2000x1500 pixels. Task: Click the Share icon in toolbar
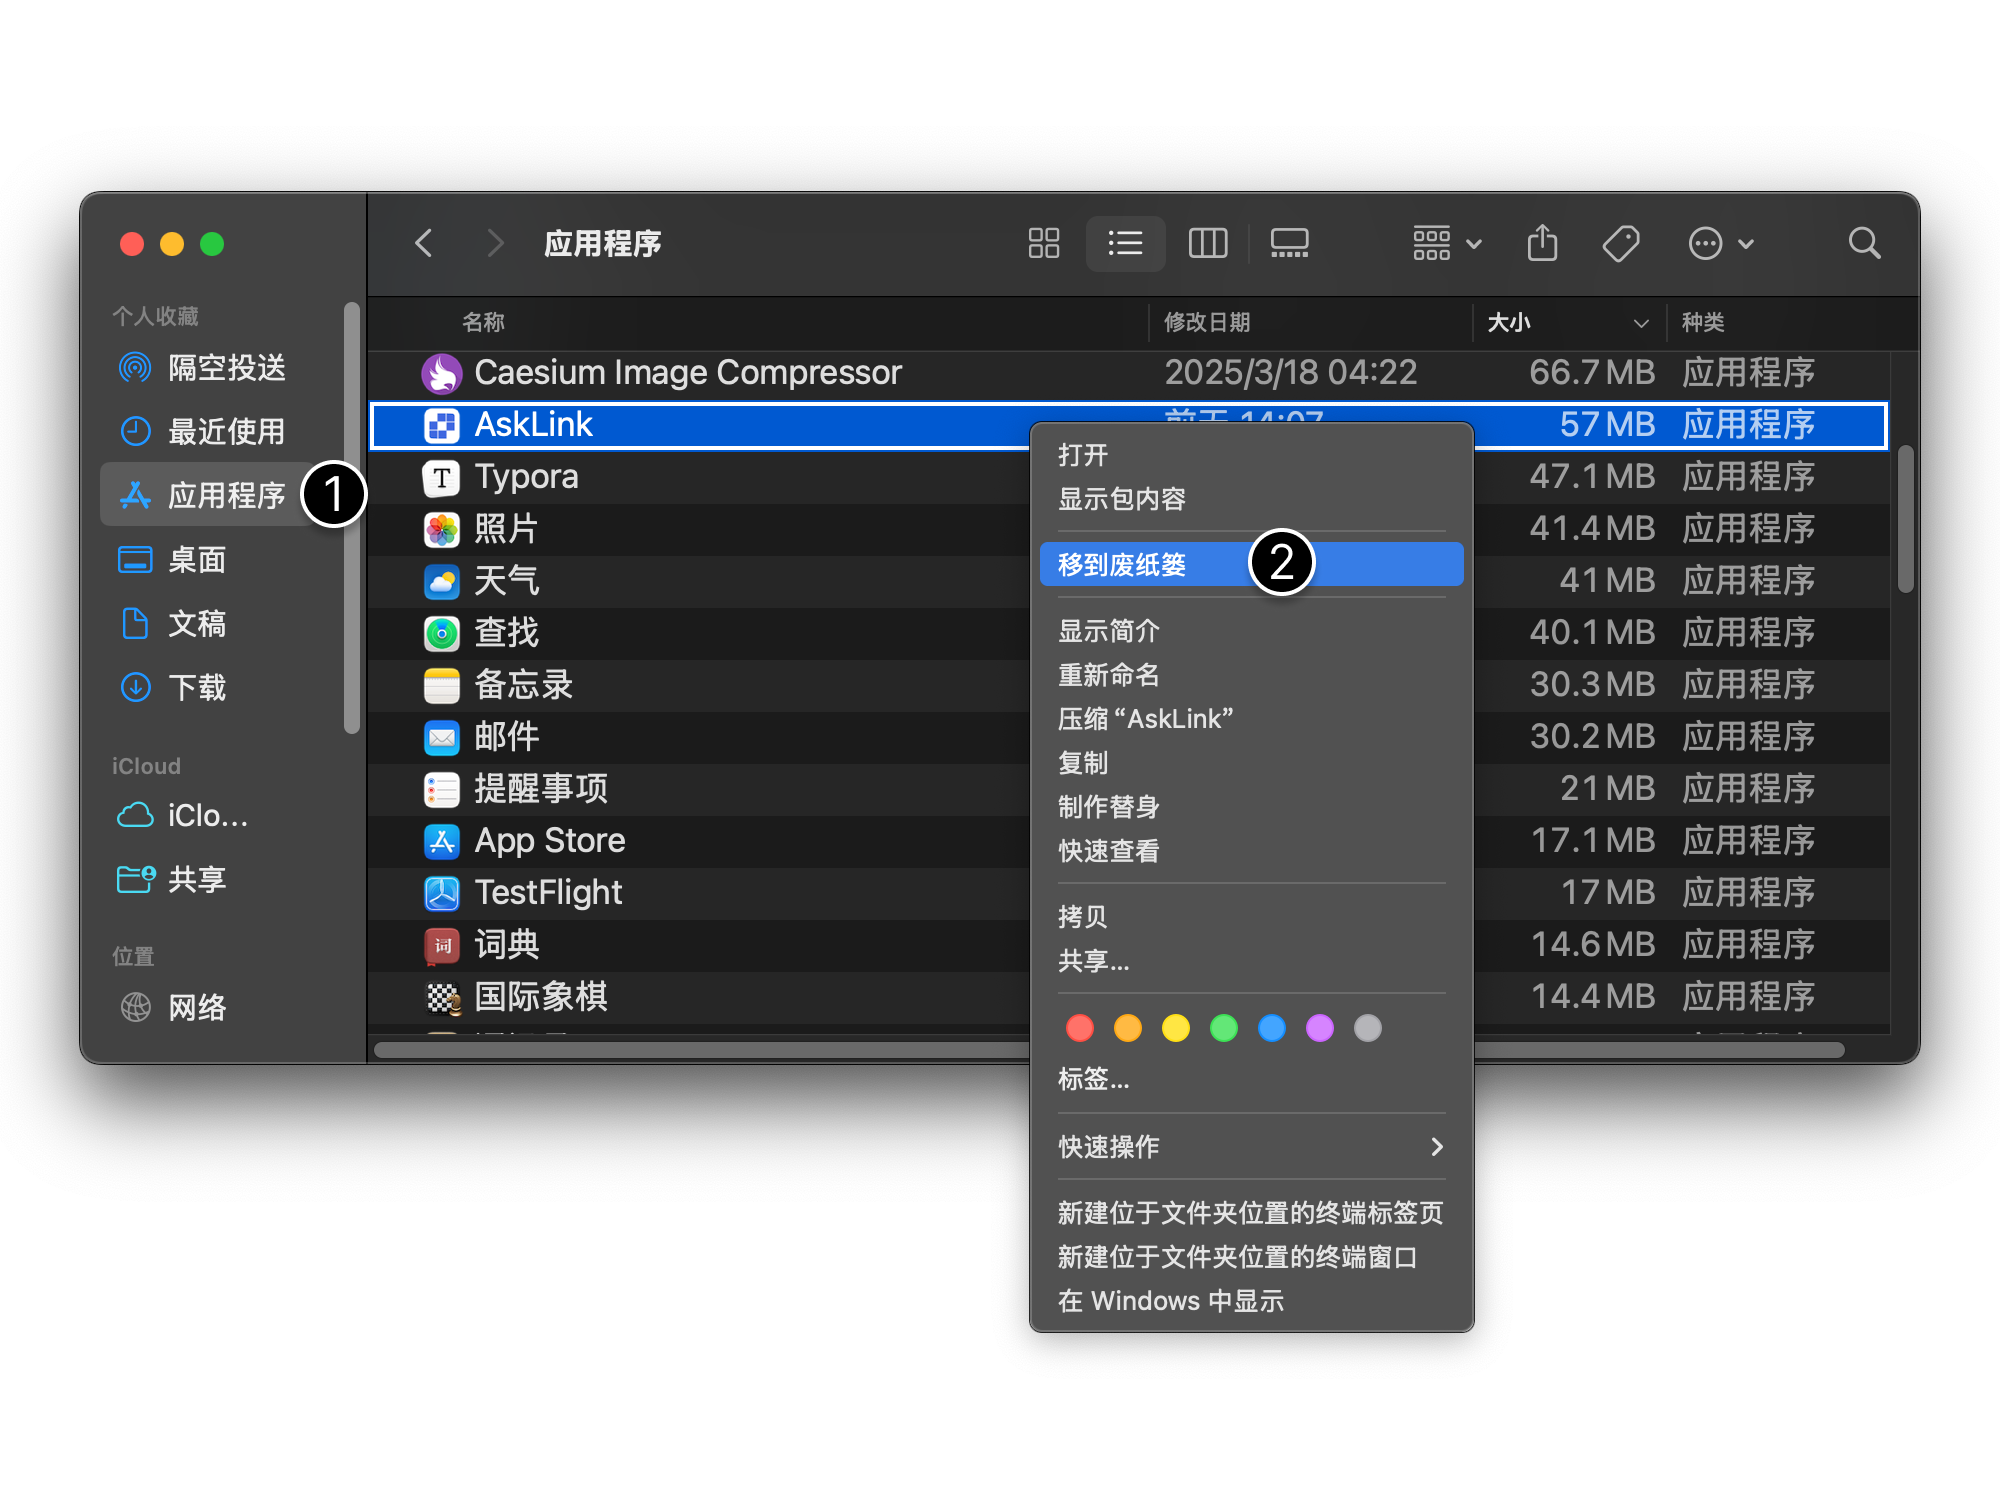tap(1542, 243)
